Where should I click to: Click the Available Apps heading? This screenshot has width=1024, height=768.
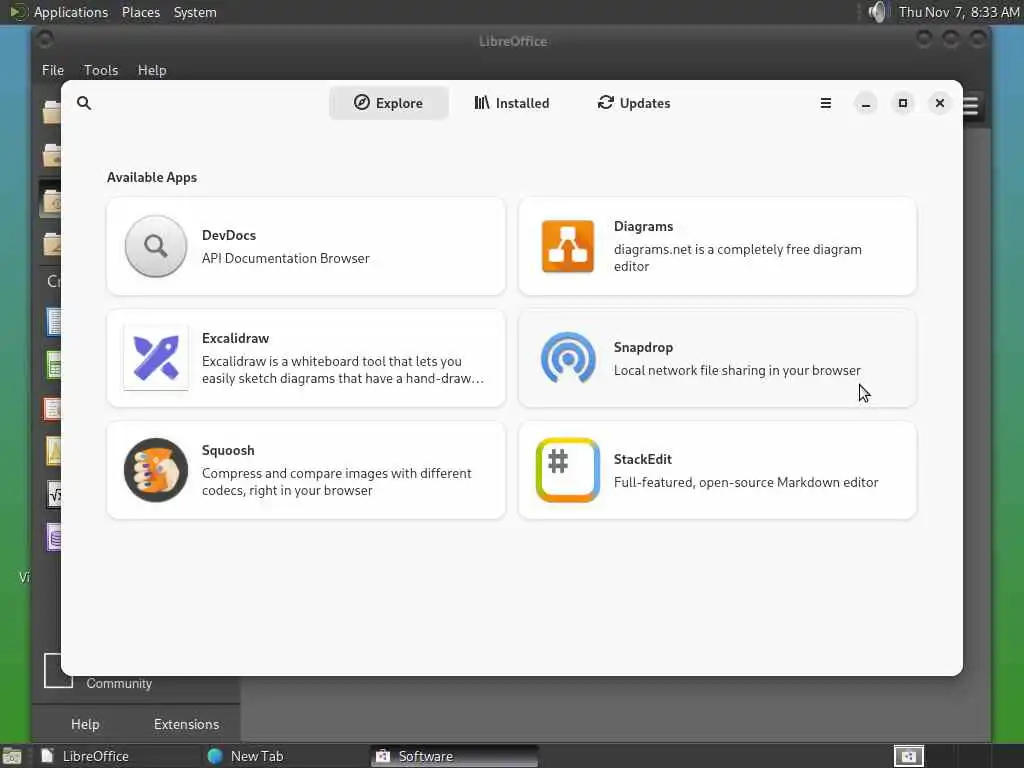152,178
